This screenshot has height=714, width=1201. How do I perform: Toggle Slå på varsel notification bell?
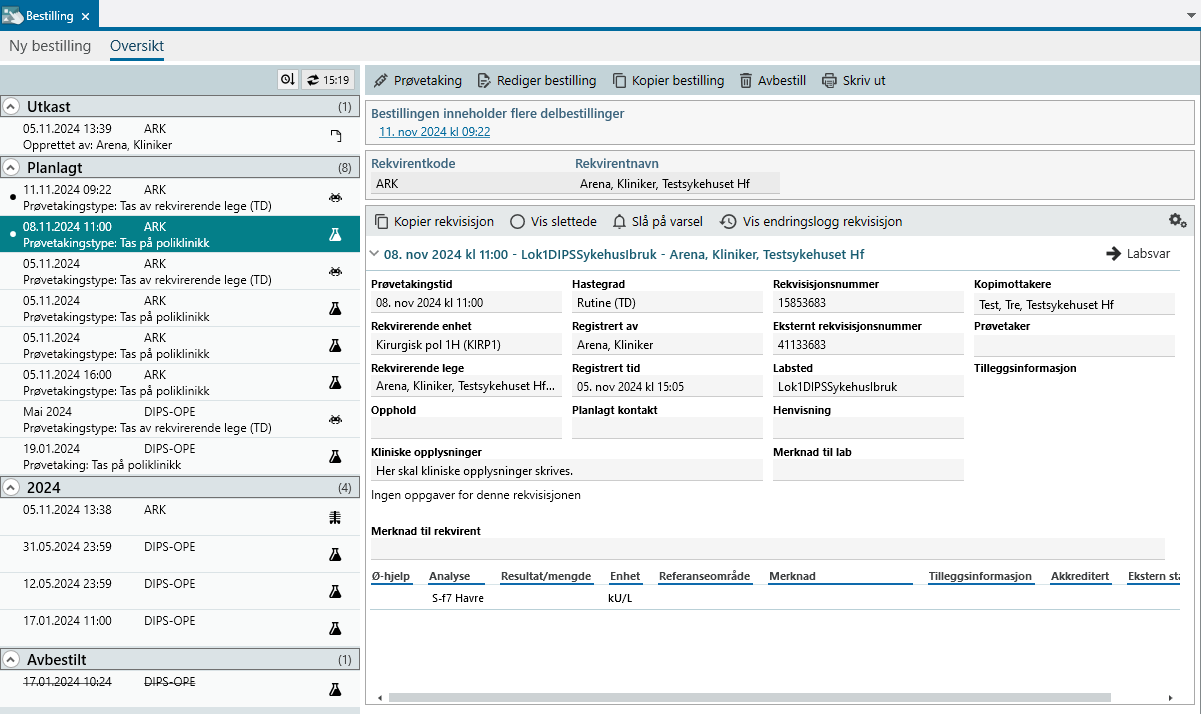tap(620, 222)
